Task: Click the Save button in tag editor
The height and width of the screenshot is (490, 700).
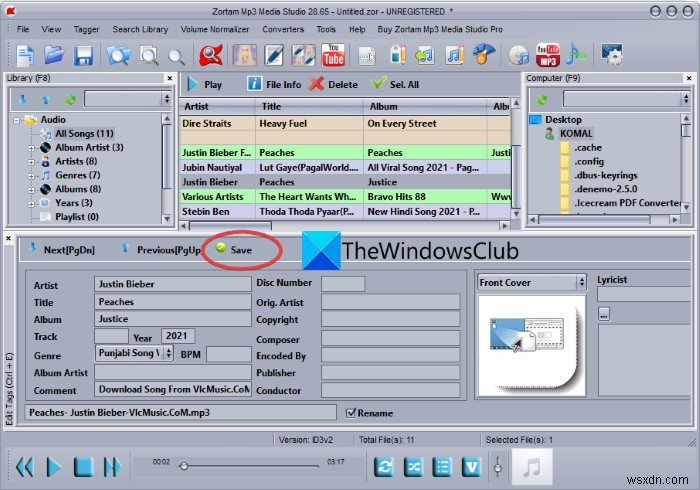Action: coord(234,249)
